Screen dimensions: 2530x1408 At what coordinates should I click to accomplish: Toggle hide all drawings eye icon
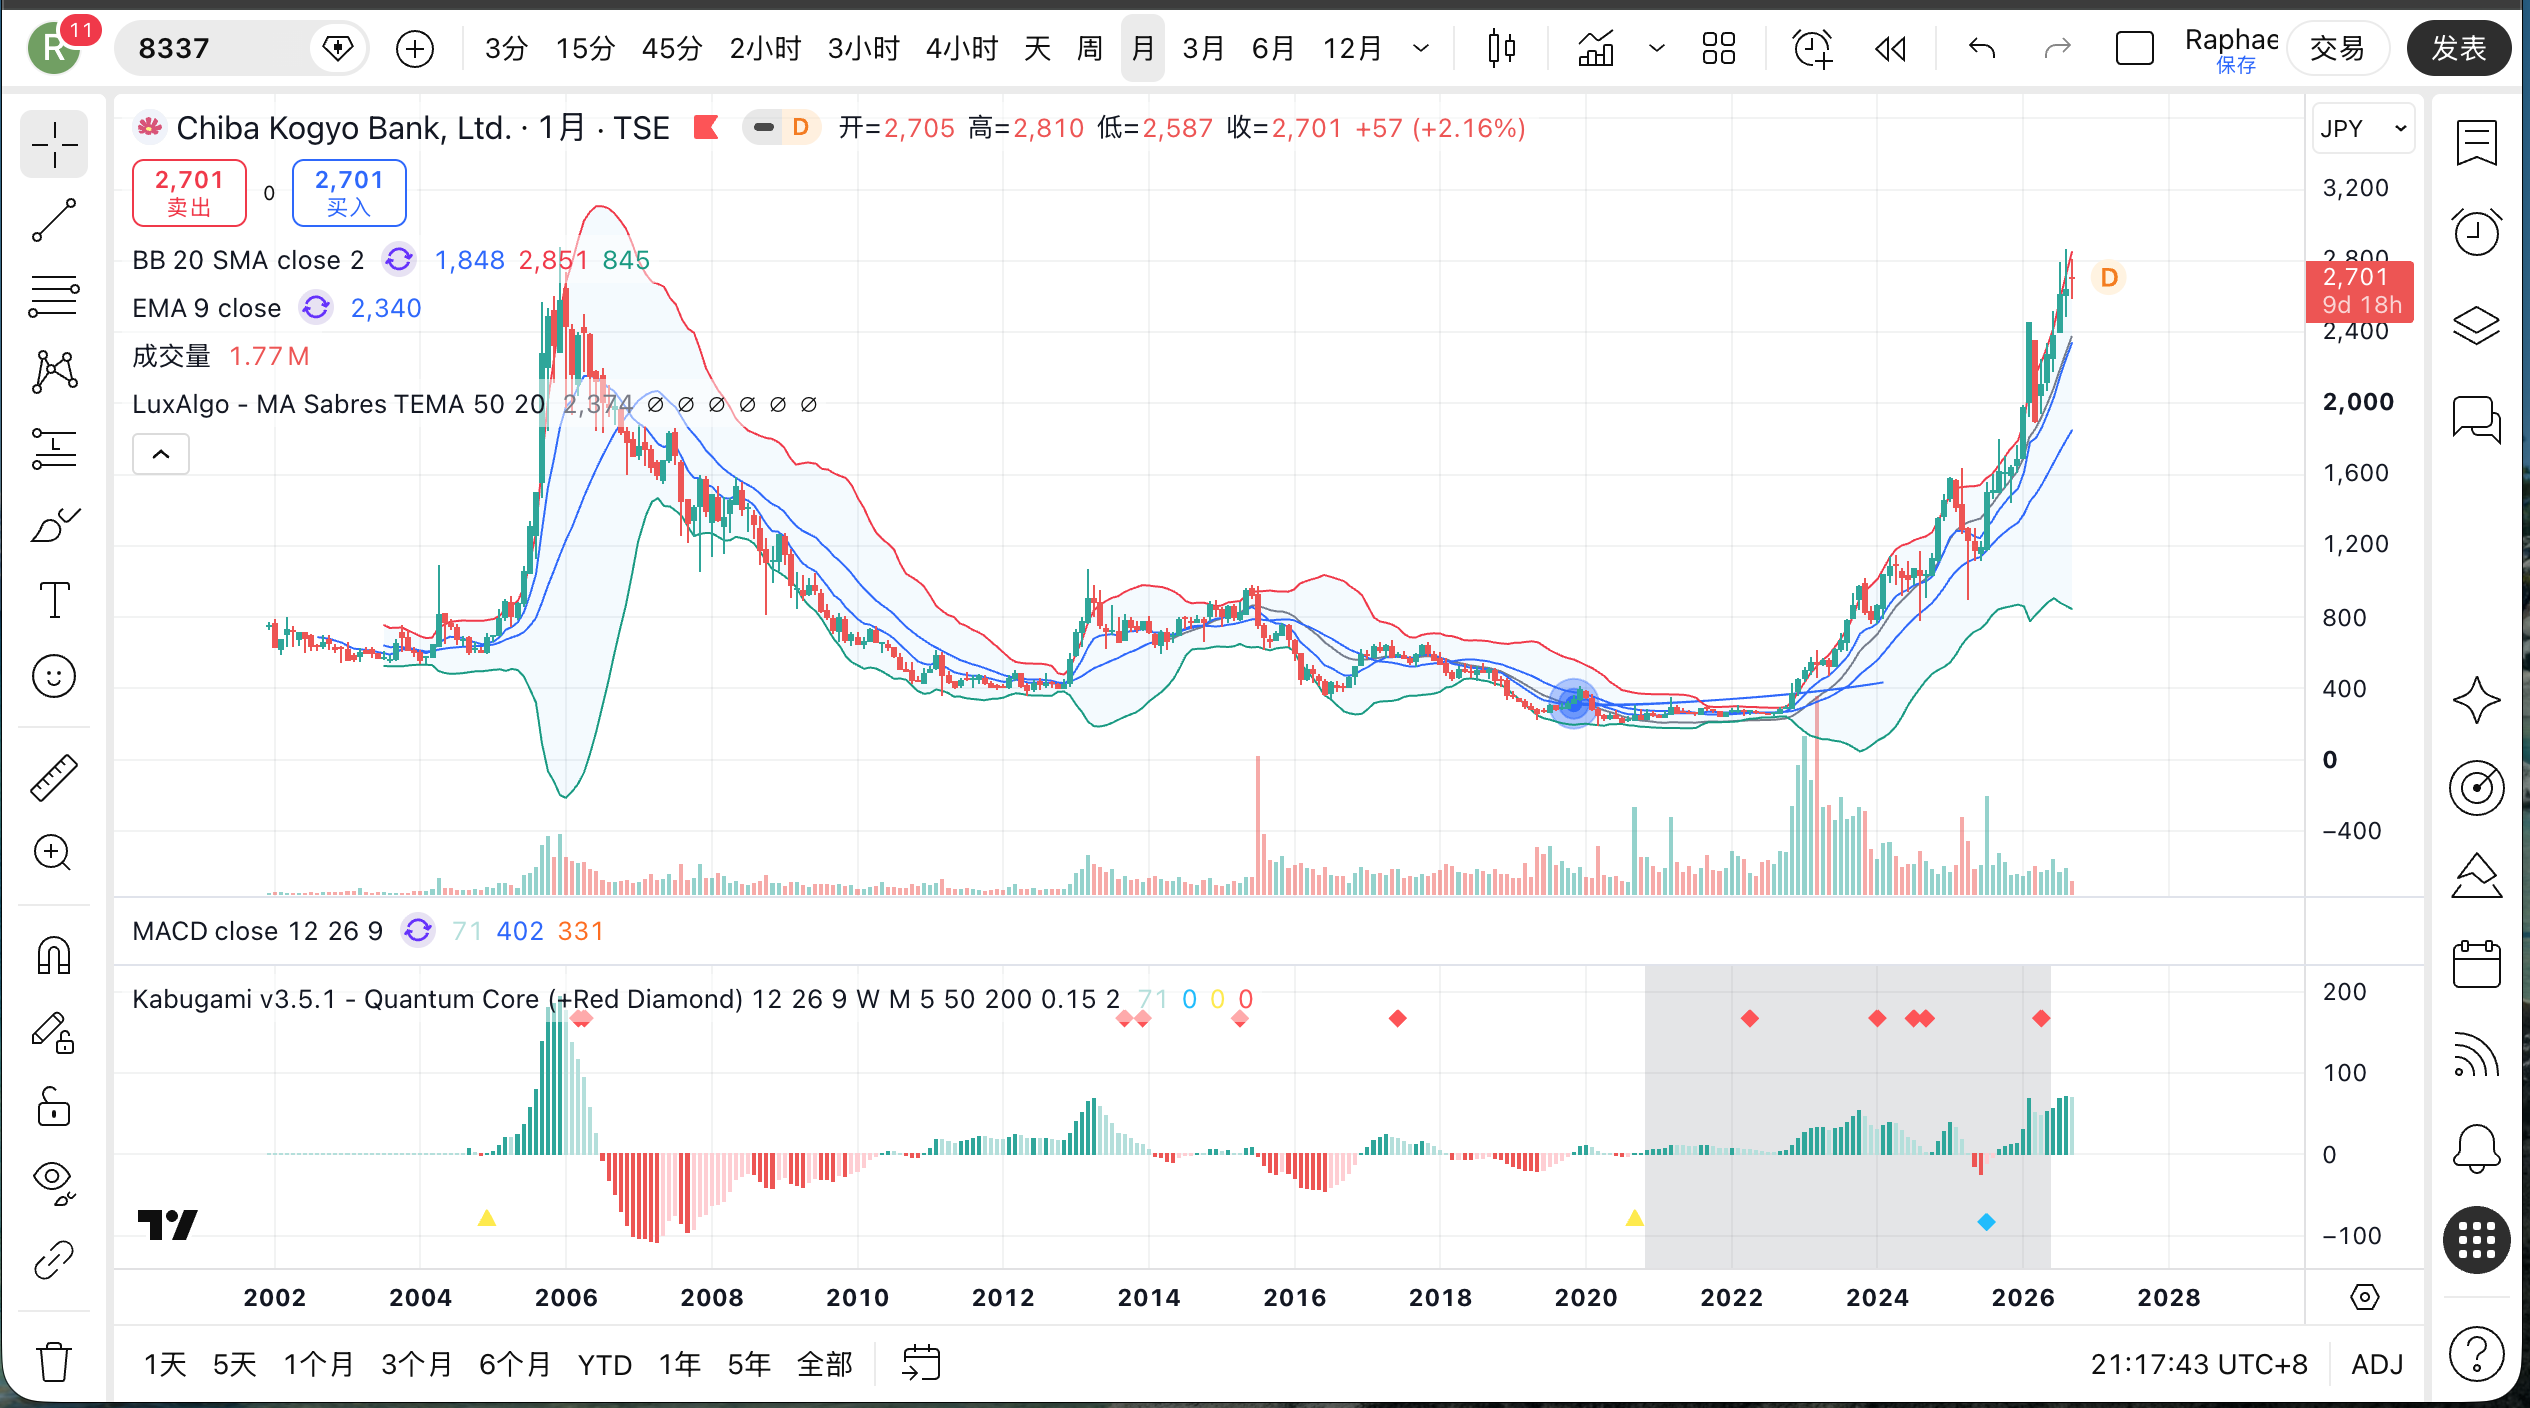tap(54, 1183)
